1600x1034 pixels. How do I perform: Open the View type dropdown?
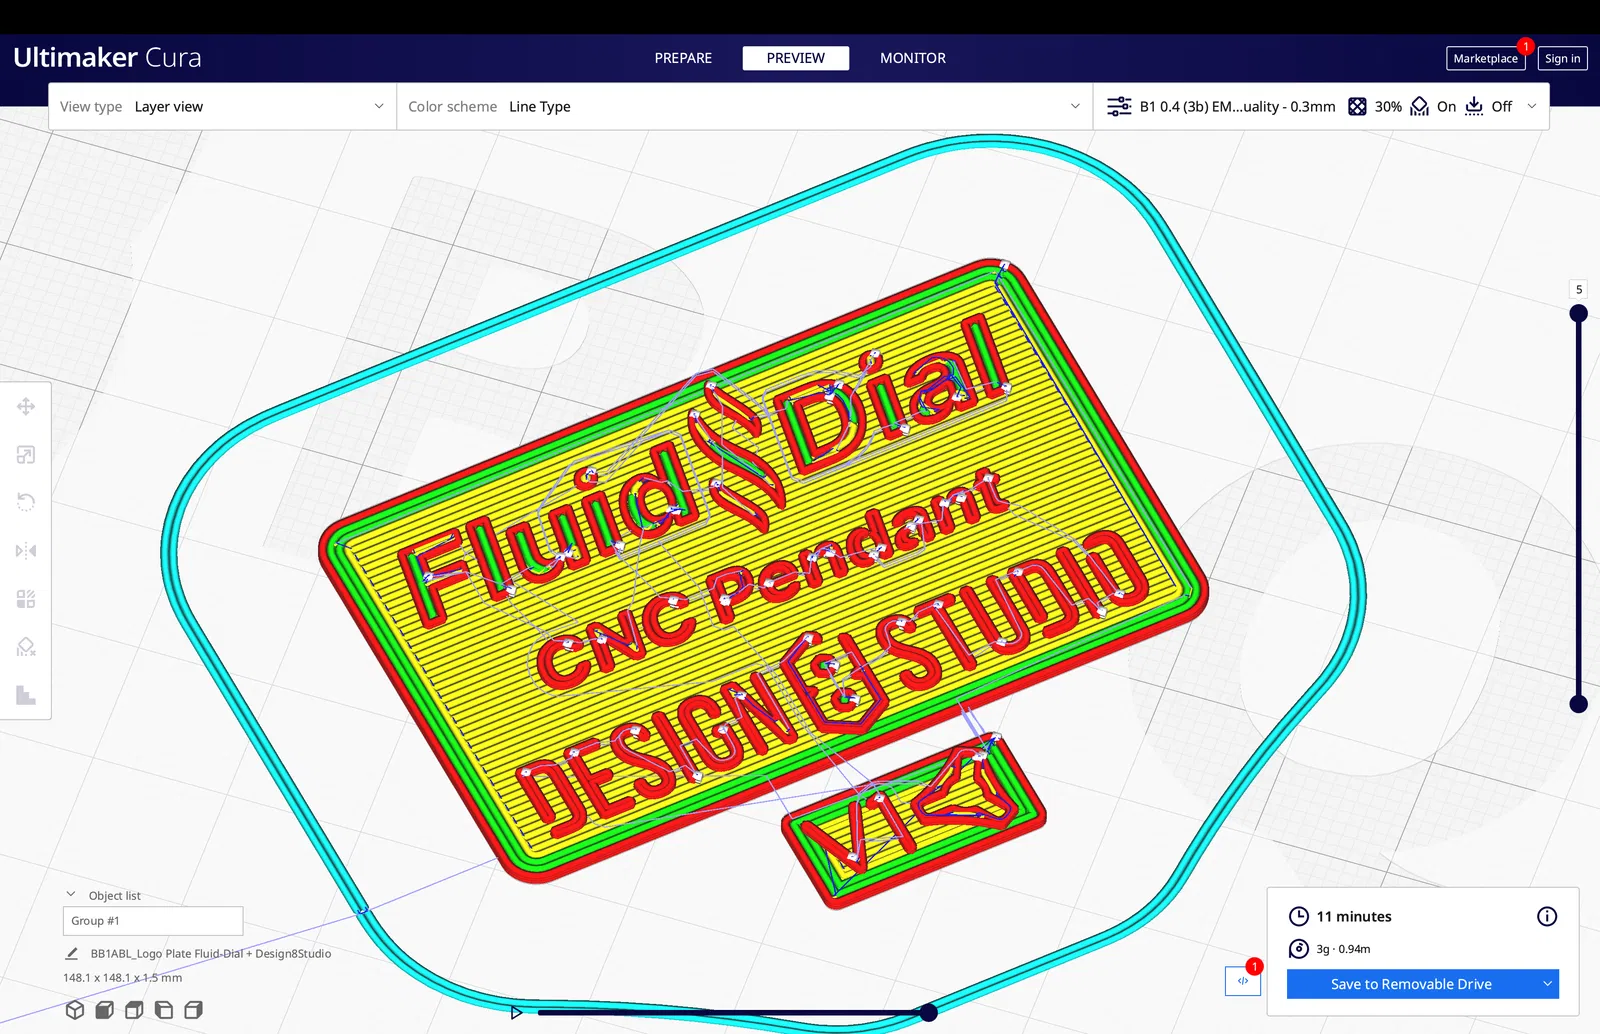(x=222, y=106)
